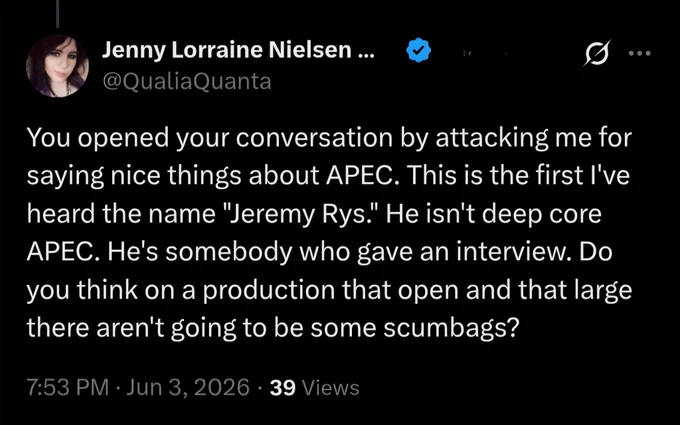The width and height of the screenshot is (680, 425).
Task: Open the Grok slashed-circle icon
Action: (598, 53)
